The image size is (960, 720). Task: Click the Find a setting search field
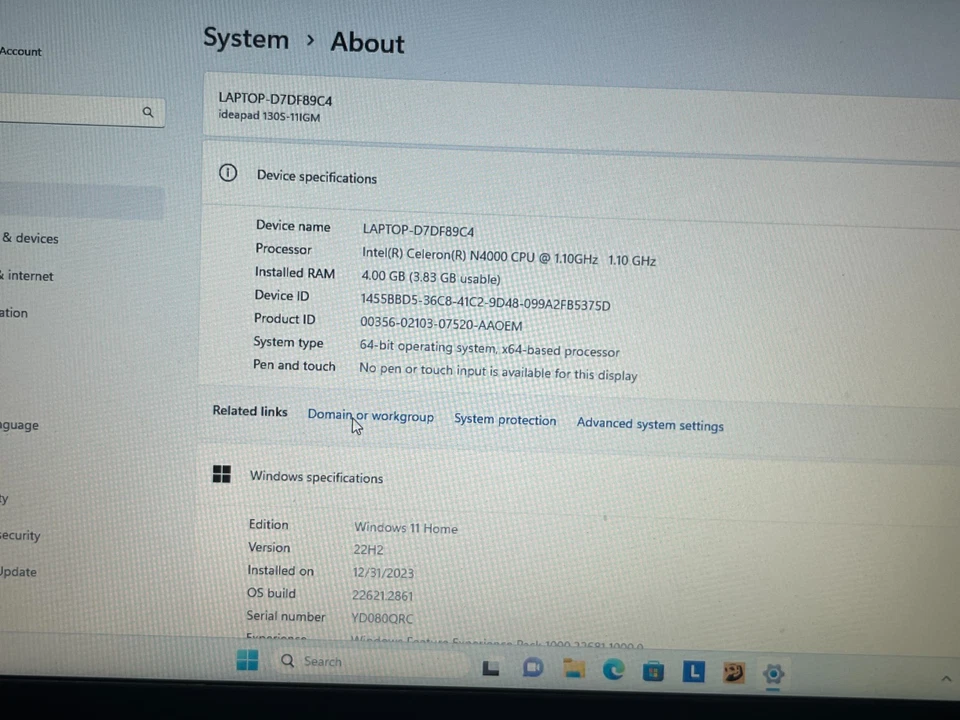click(82, 111)
